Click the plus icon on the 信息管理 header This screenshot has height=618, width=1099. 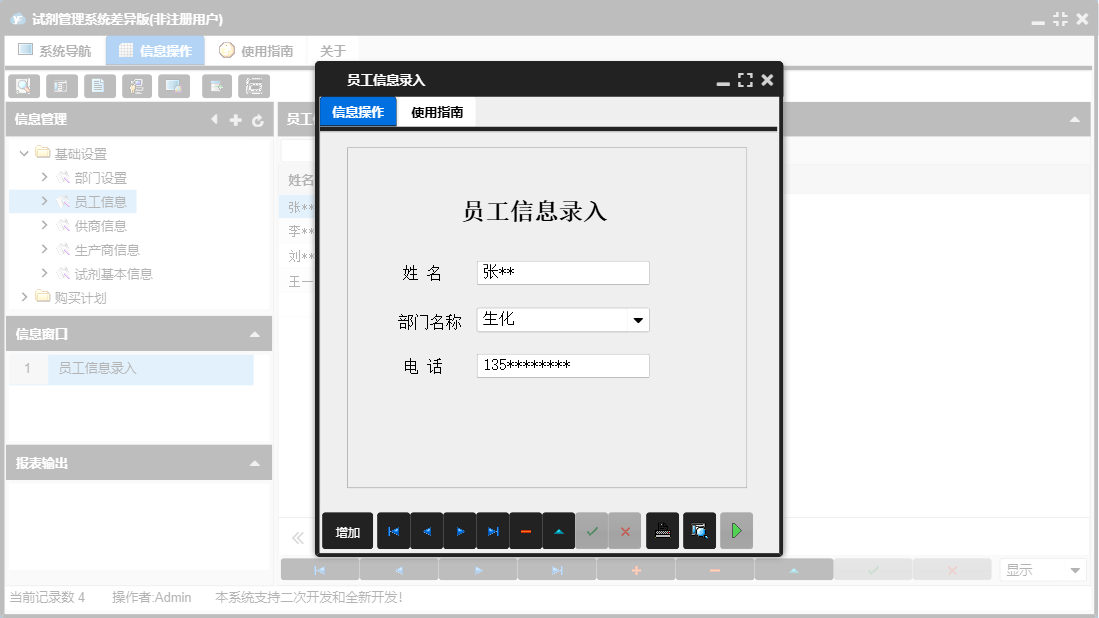236,118
